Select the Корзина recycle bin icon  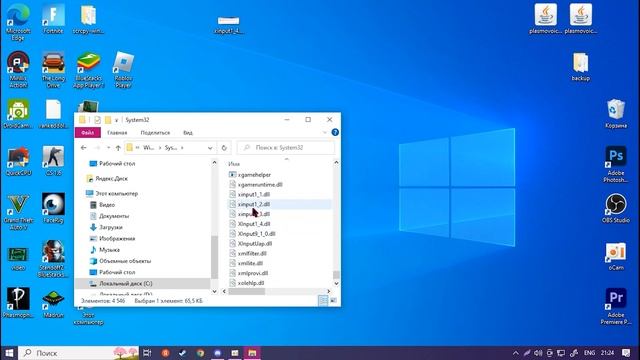[x=616, y=113]
